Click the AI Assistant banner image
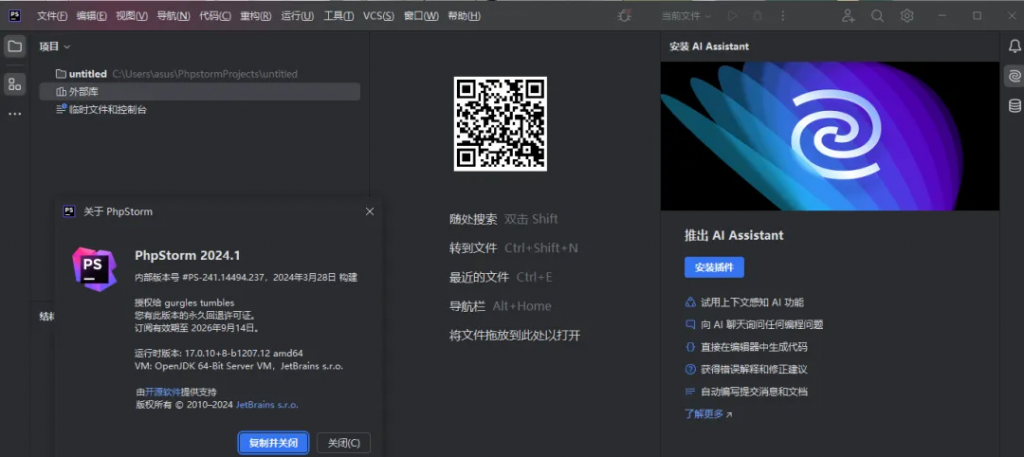The image size is (1024, 457). click(830, 136)
